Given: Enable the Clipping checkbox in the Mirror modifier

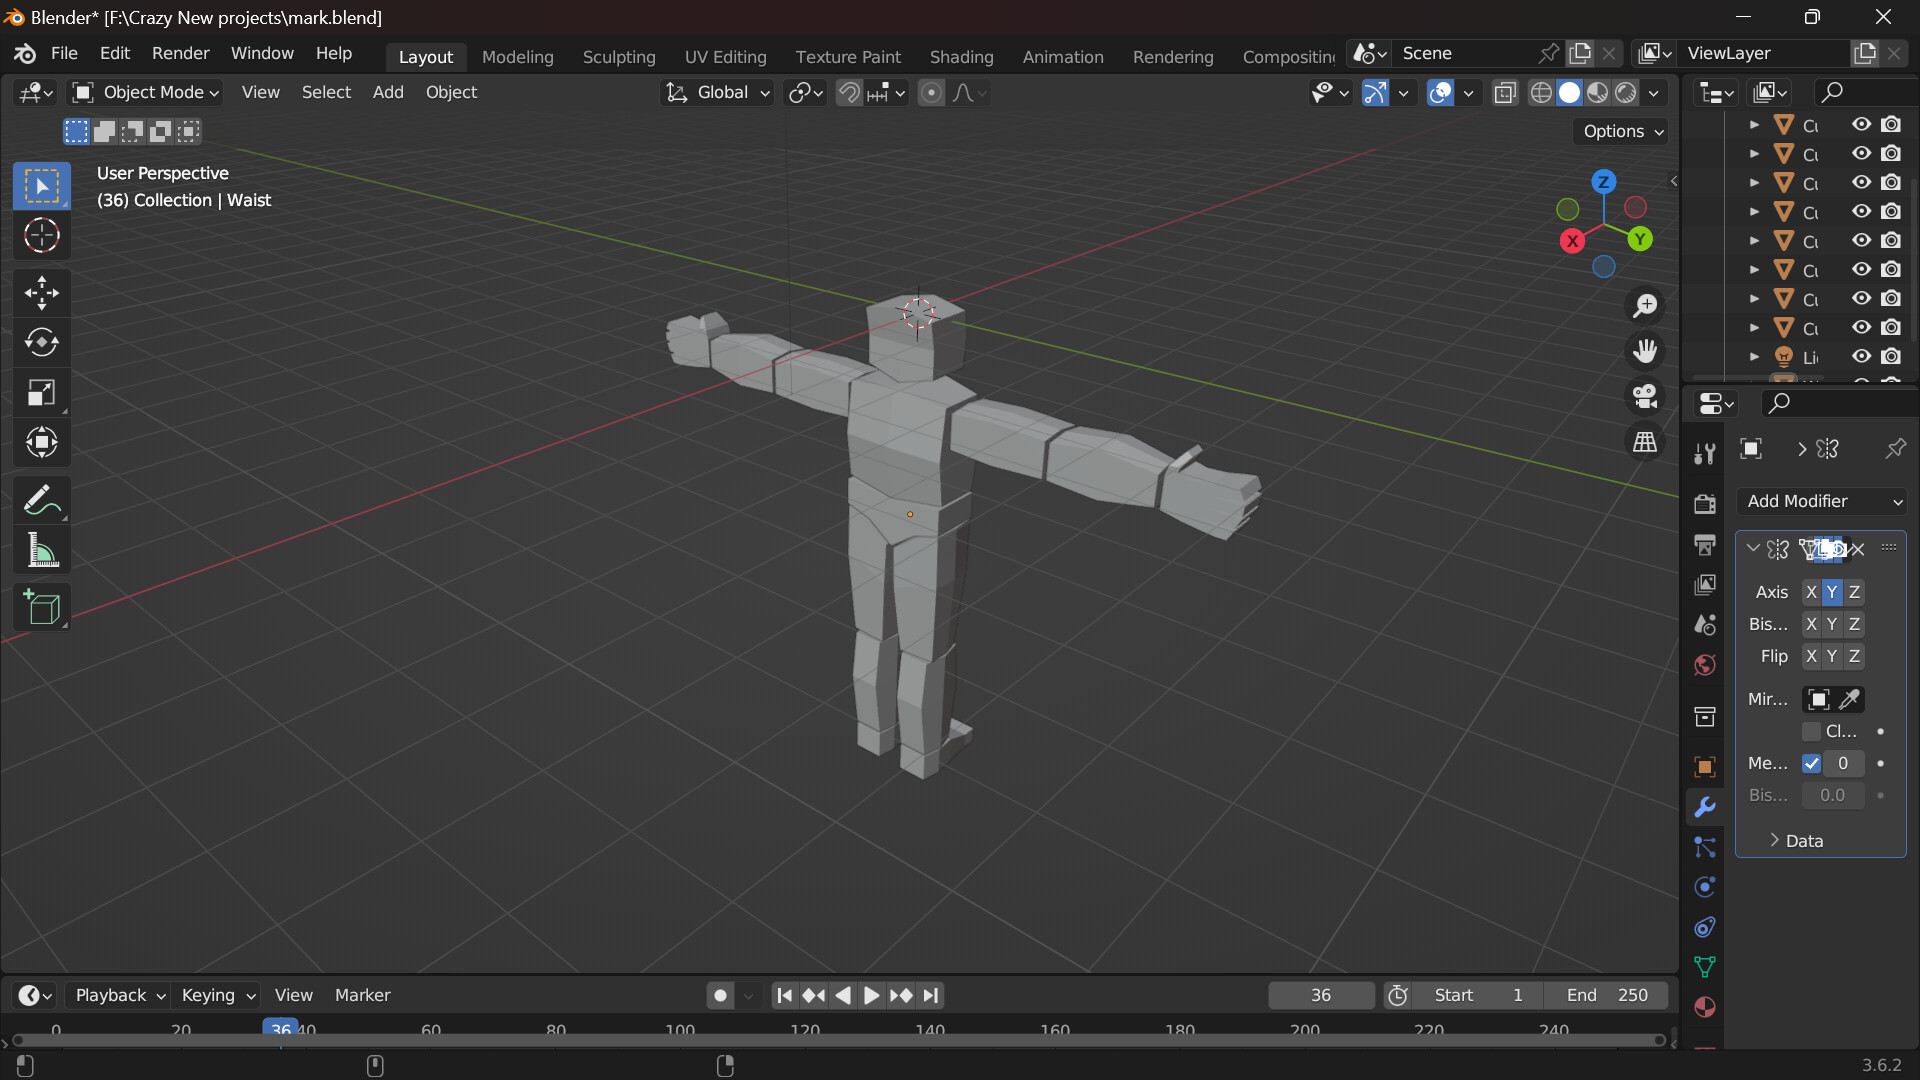Looking at the screenshot, I should pyautogui.click(x=1813, y=731).
